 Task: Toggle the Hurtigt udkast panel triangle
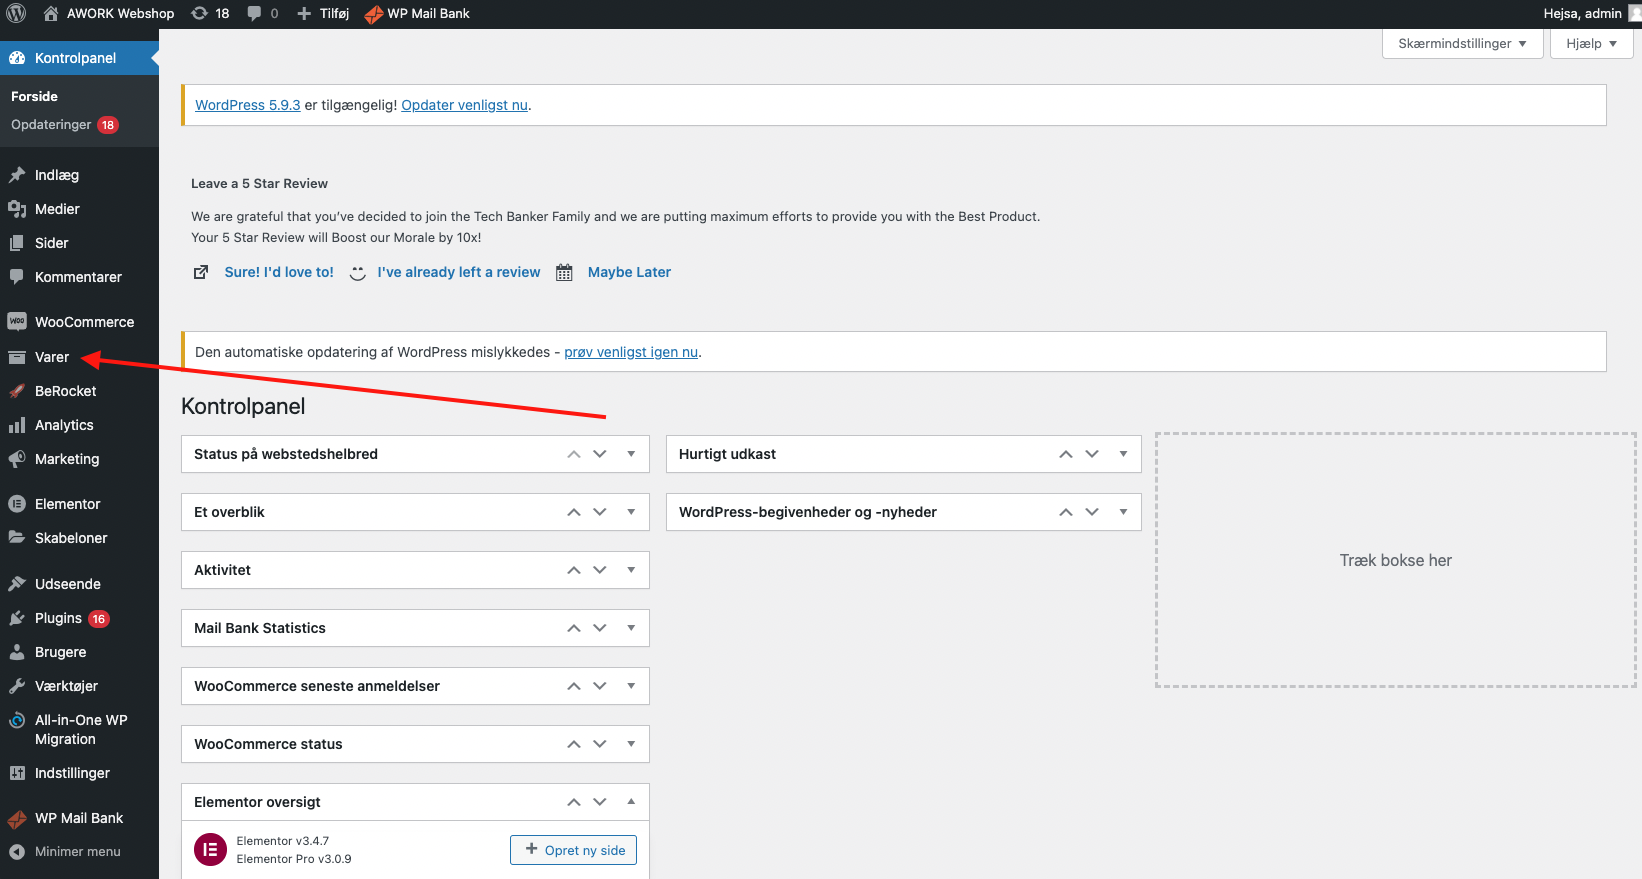click(1123, 454)
